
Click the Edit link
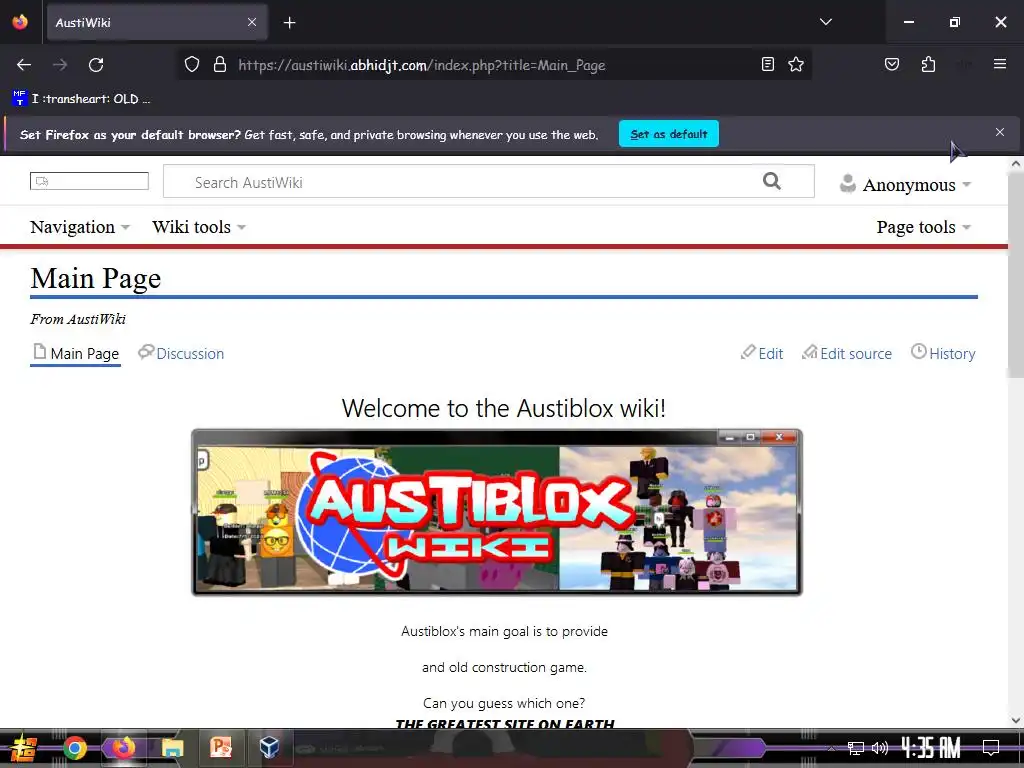tap(761, 353)
